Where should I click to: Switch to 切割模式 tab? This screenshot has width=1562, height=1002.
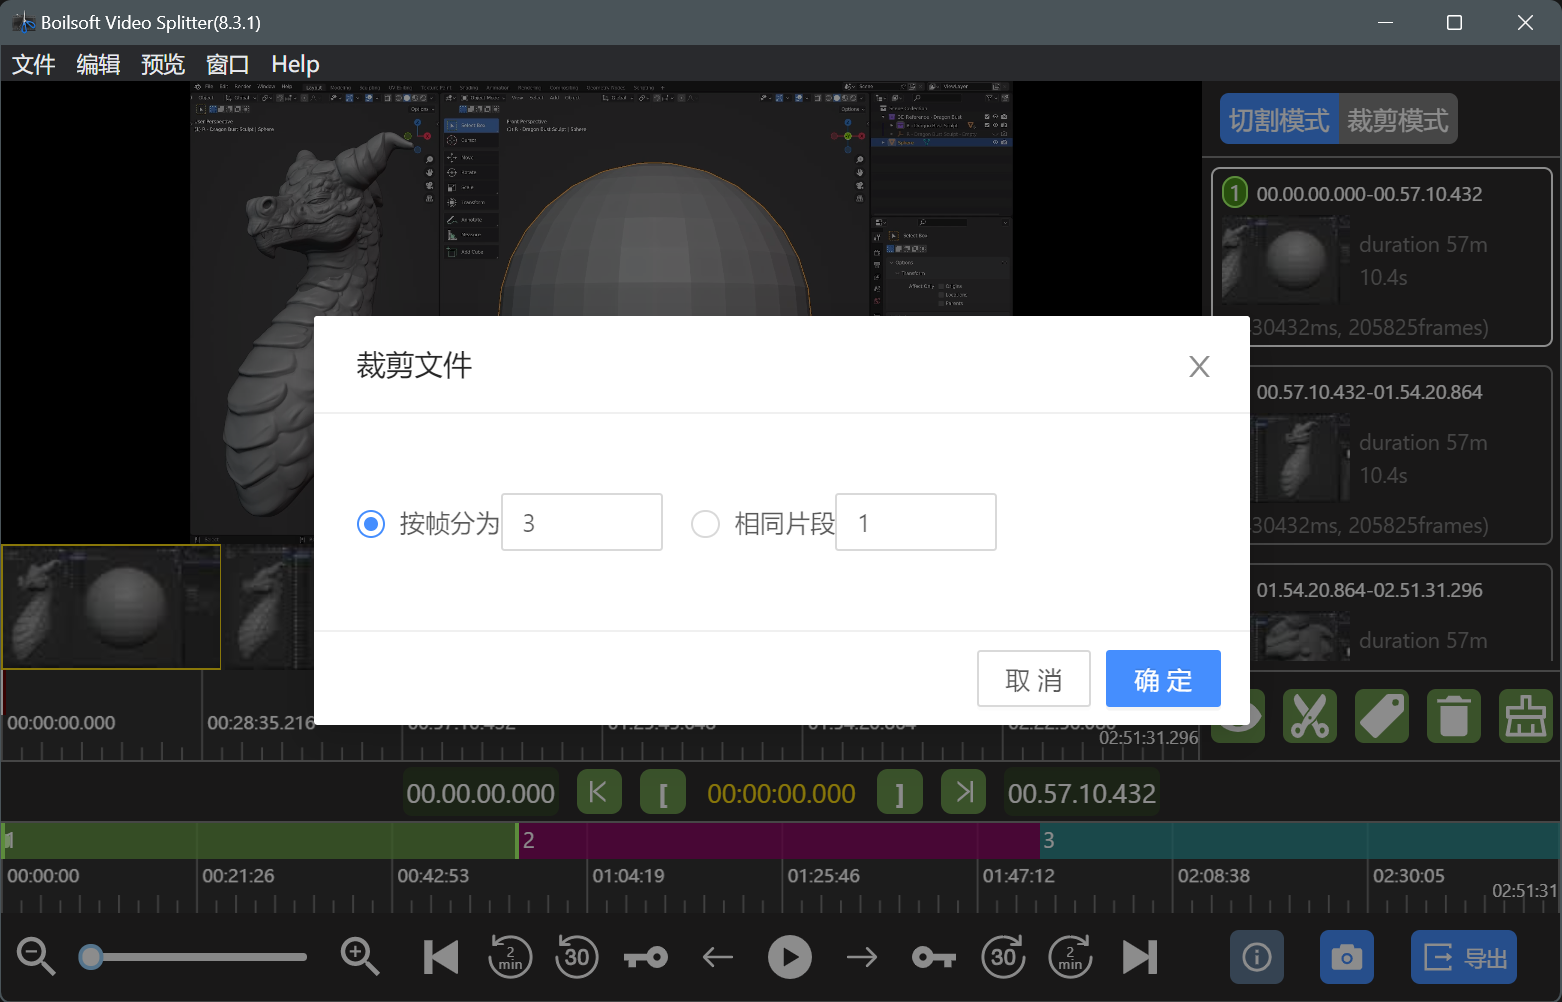pos(1279,120)
